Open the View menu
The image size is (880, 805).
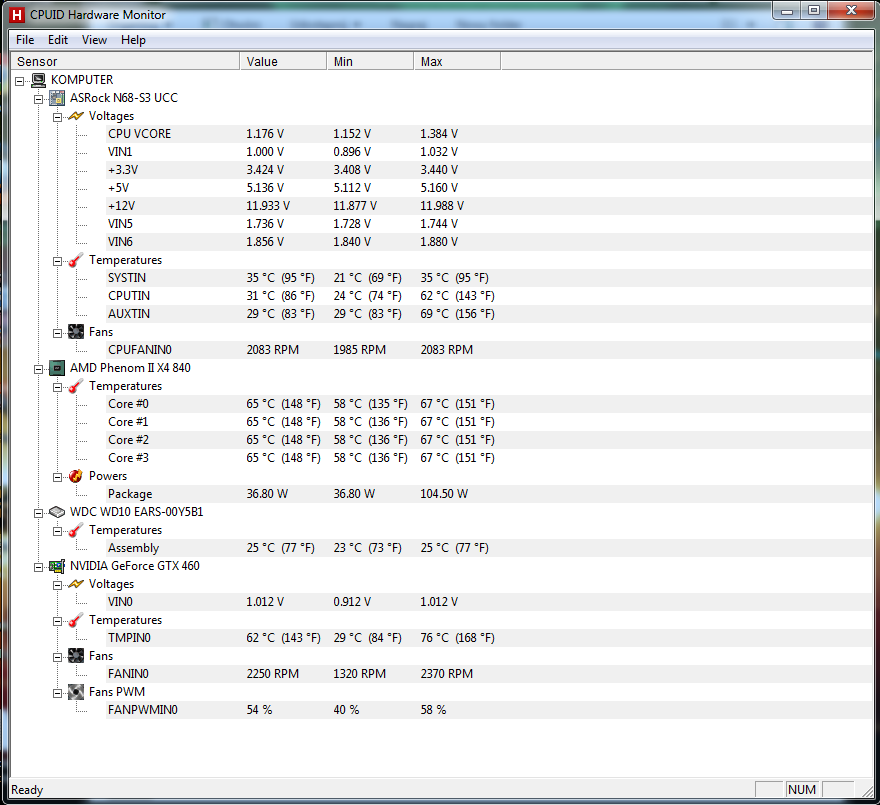click(x=94, y=40)
